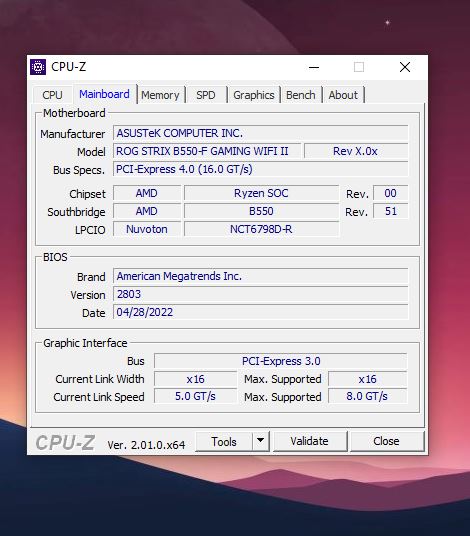Click the Nuvoton LPCIO vendor field
Screen dimensions: 470x536
coord(147,229)
